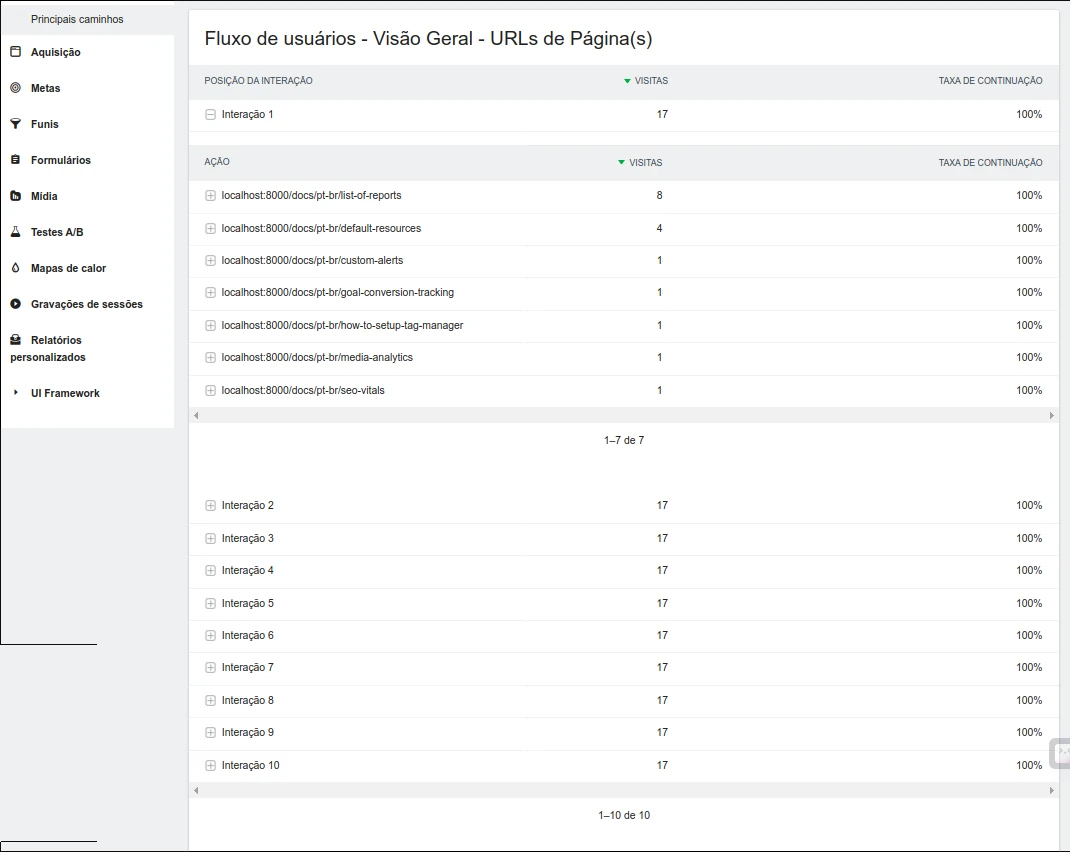1070x852 pixels.
Task: Open the Principais caminhos submenu item
Action: pos(77,19)
